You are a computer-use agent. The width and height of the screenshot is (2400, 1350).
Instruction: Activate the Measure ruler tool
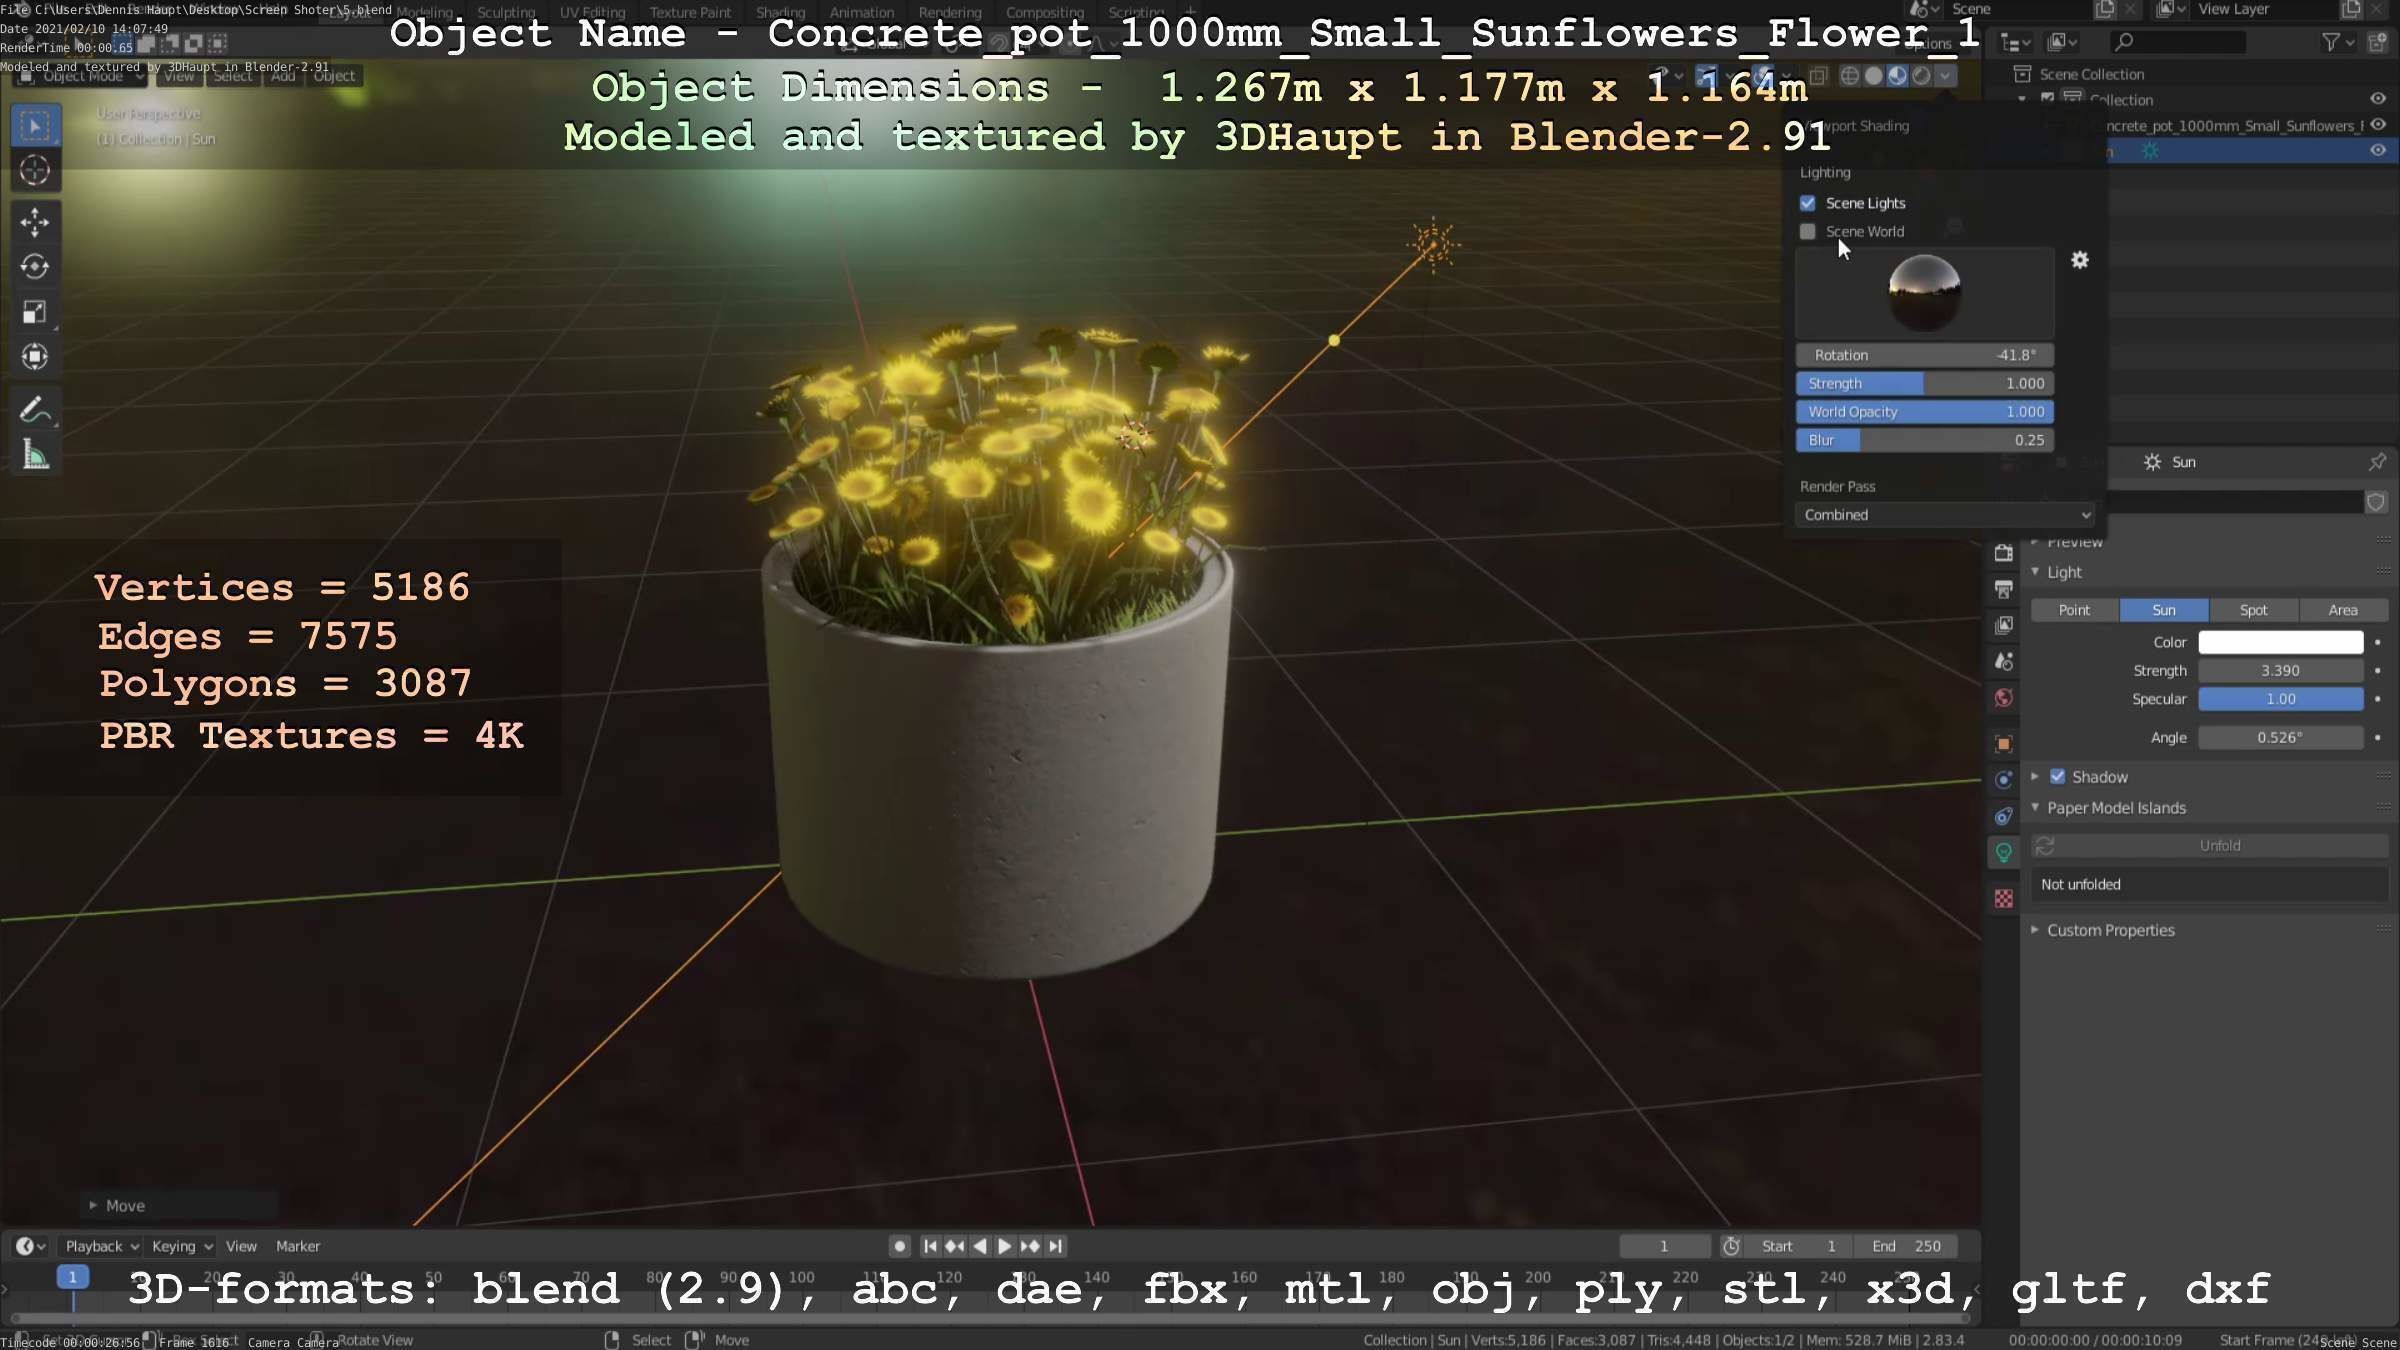pyautogui.click(x=35, y=455)
